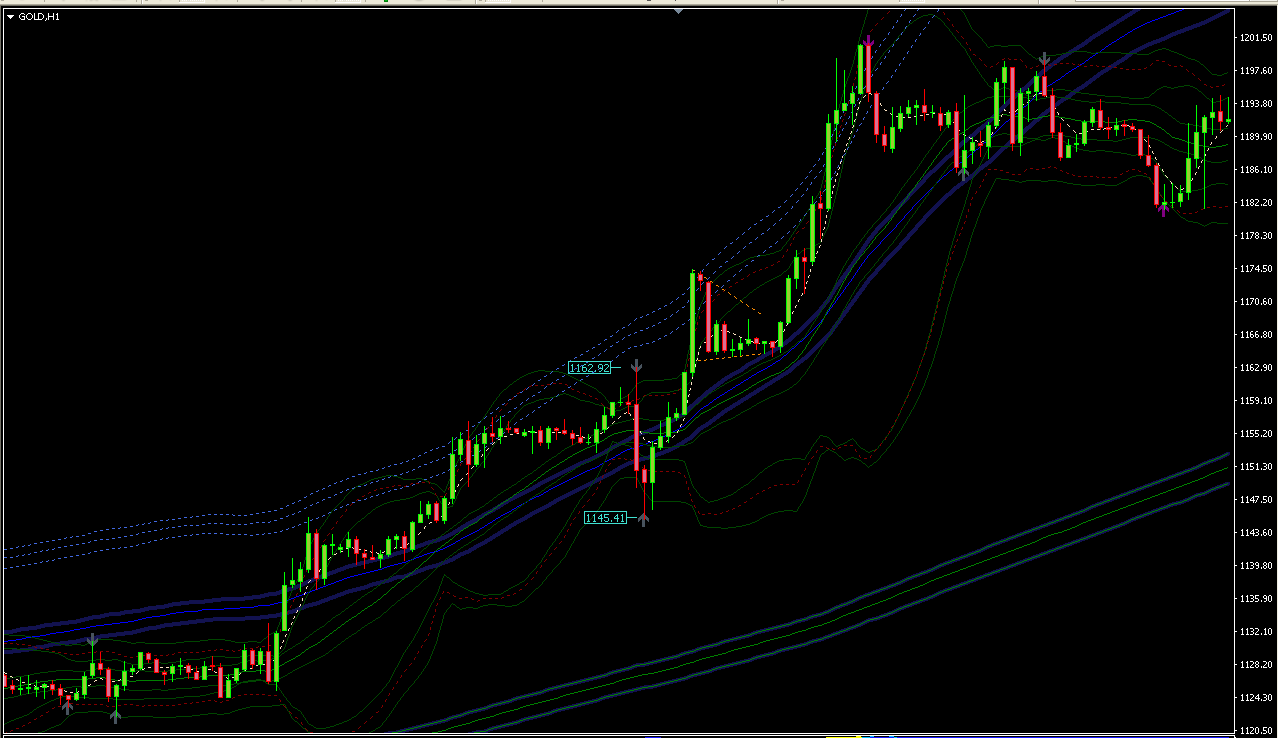Select the 1162.92 price label
The height and width of the screenshot is (738, 1278).
589,367
